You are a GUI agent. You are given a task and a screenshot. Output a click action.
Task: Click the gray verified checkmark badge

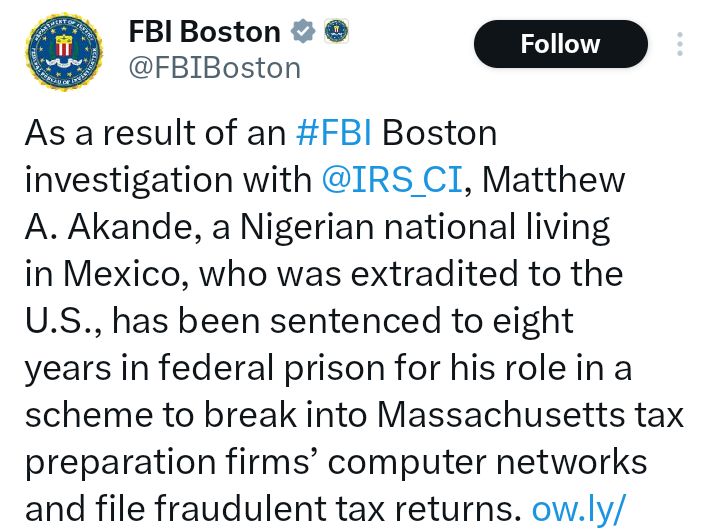coord(302,32)
